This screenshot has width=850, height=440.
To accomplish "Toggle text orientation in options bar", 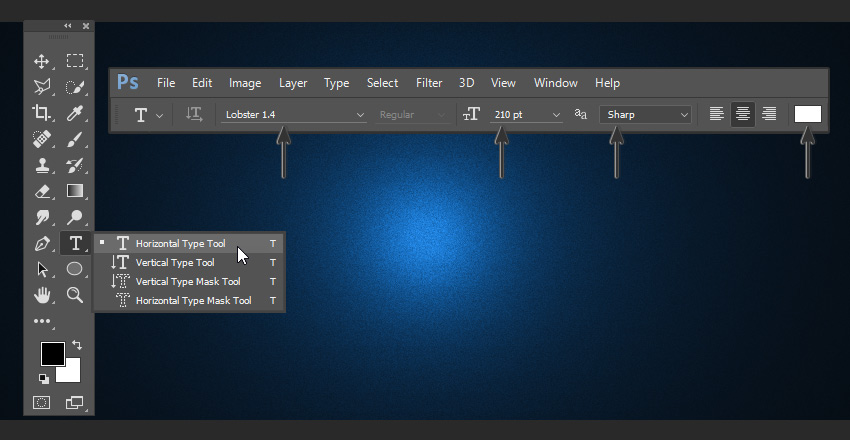I will pyautogui.click(x=195, y=115).
